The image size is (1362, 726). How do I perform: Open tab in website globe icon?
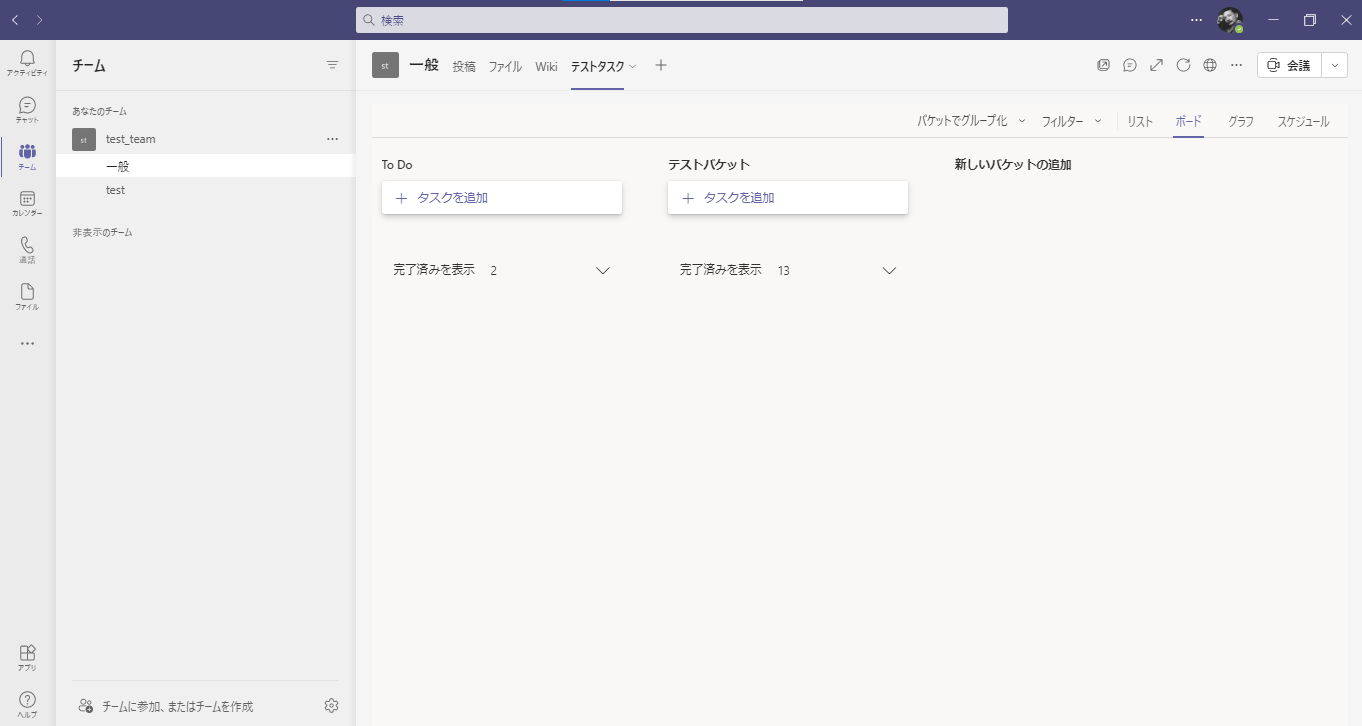pyautogui.click(x=1210, y=65)
